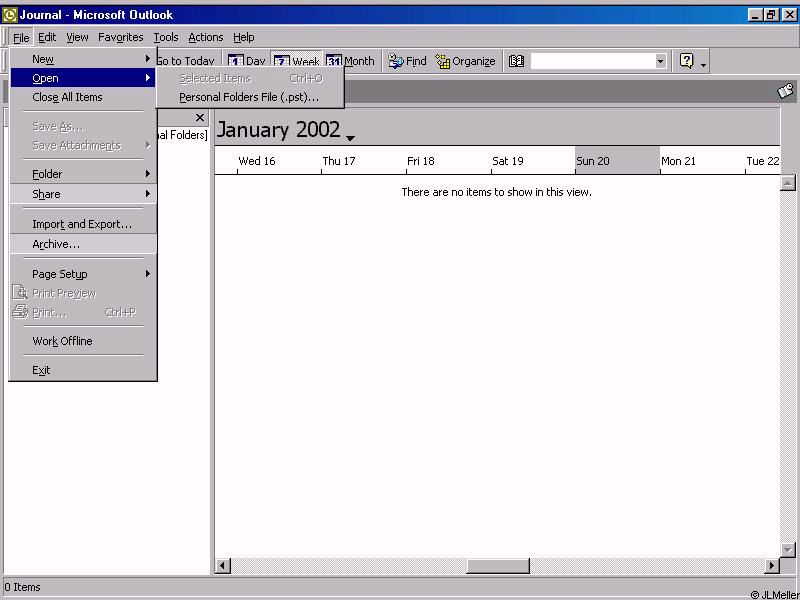Choose Import and Export...
This screenshot has height=600, width=800.
[x=83, y=224]
